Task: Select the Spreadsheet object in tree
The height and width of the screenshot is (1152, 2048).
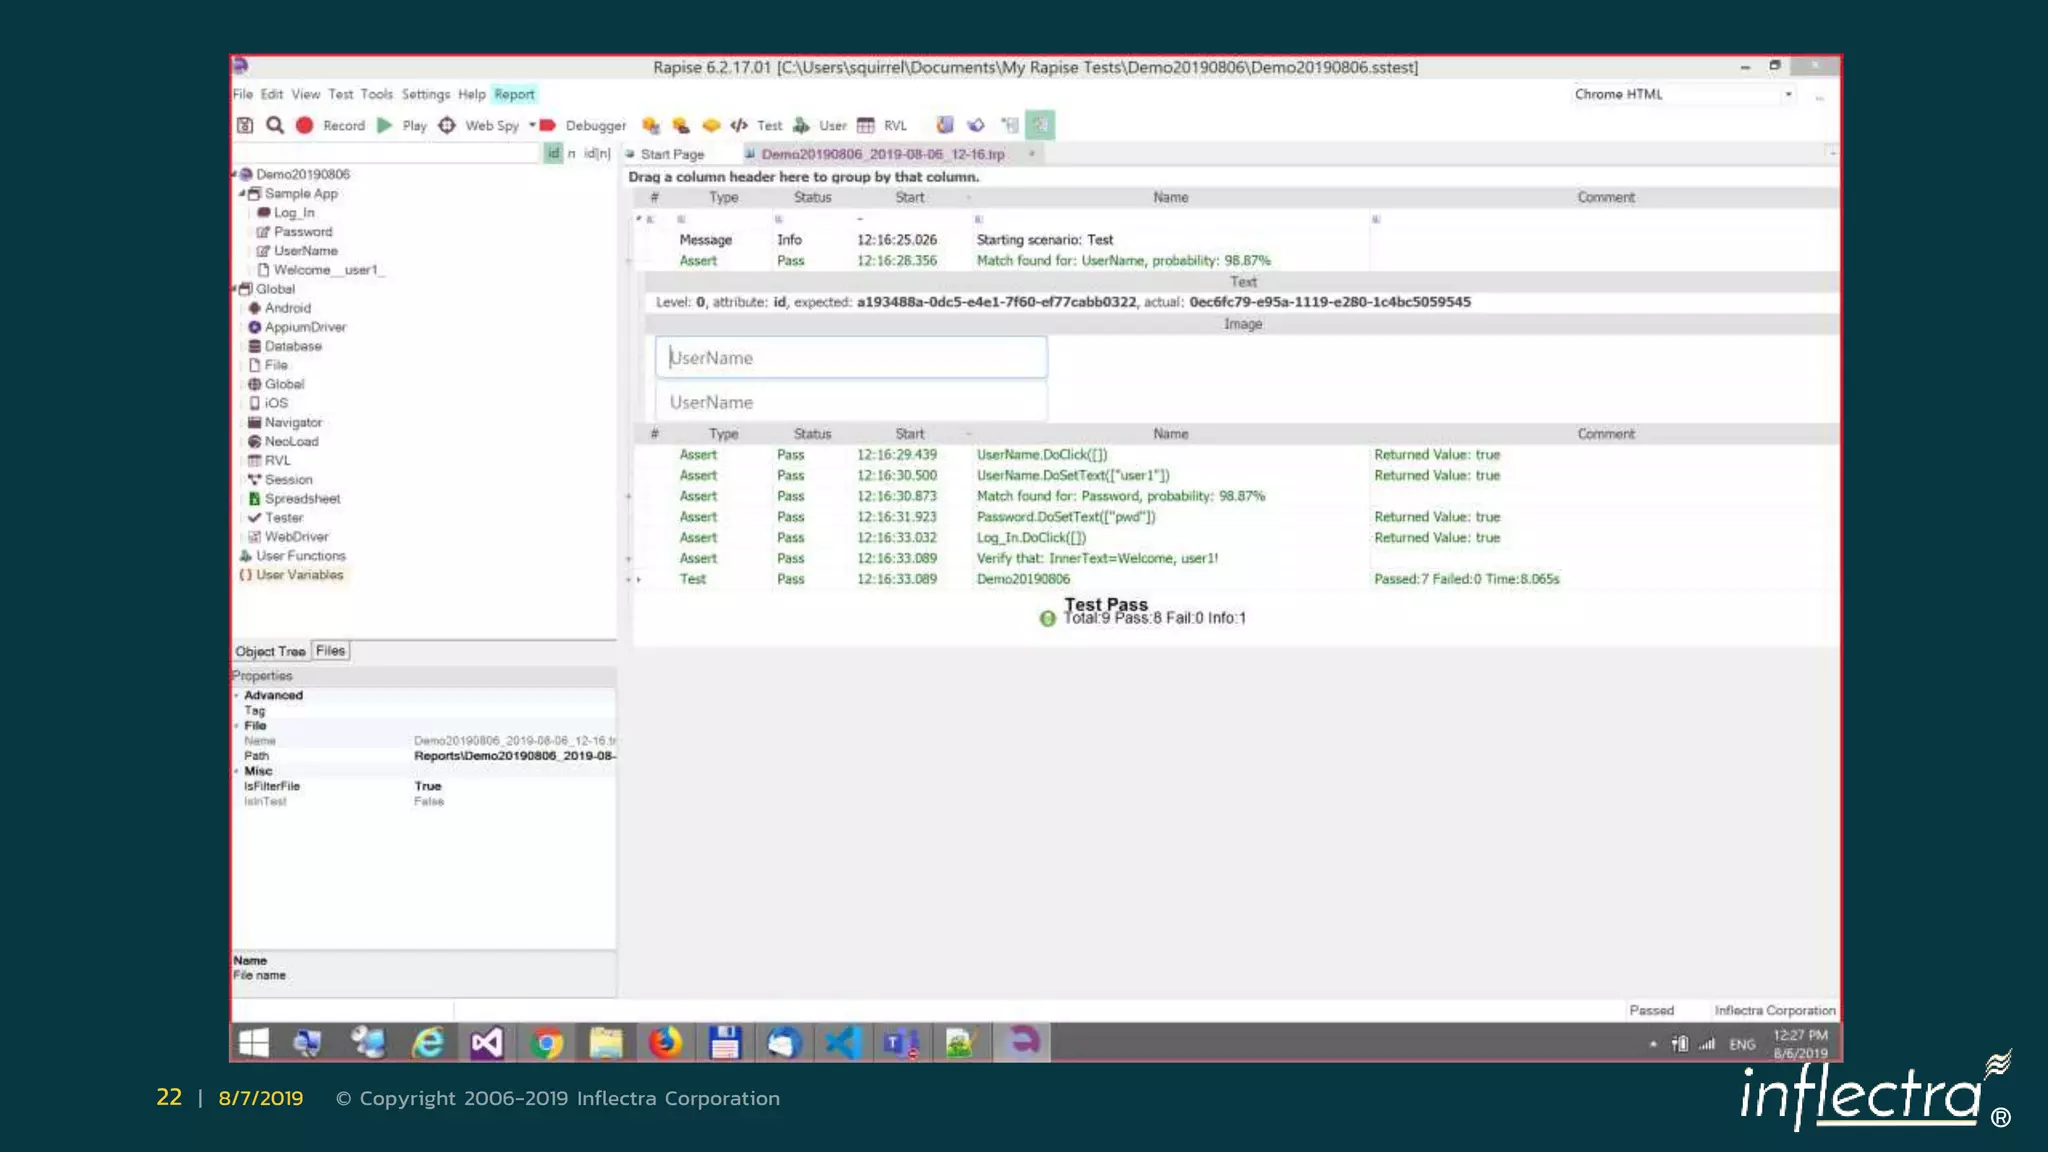Action: click(x=302, y=498)
